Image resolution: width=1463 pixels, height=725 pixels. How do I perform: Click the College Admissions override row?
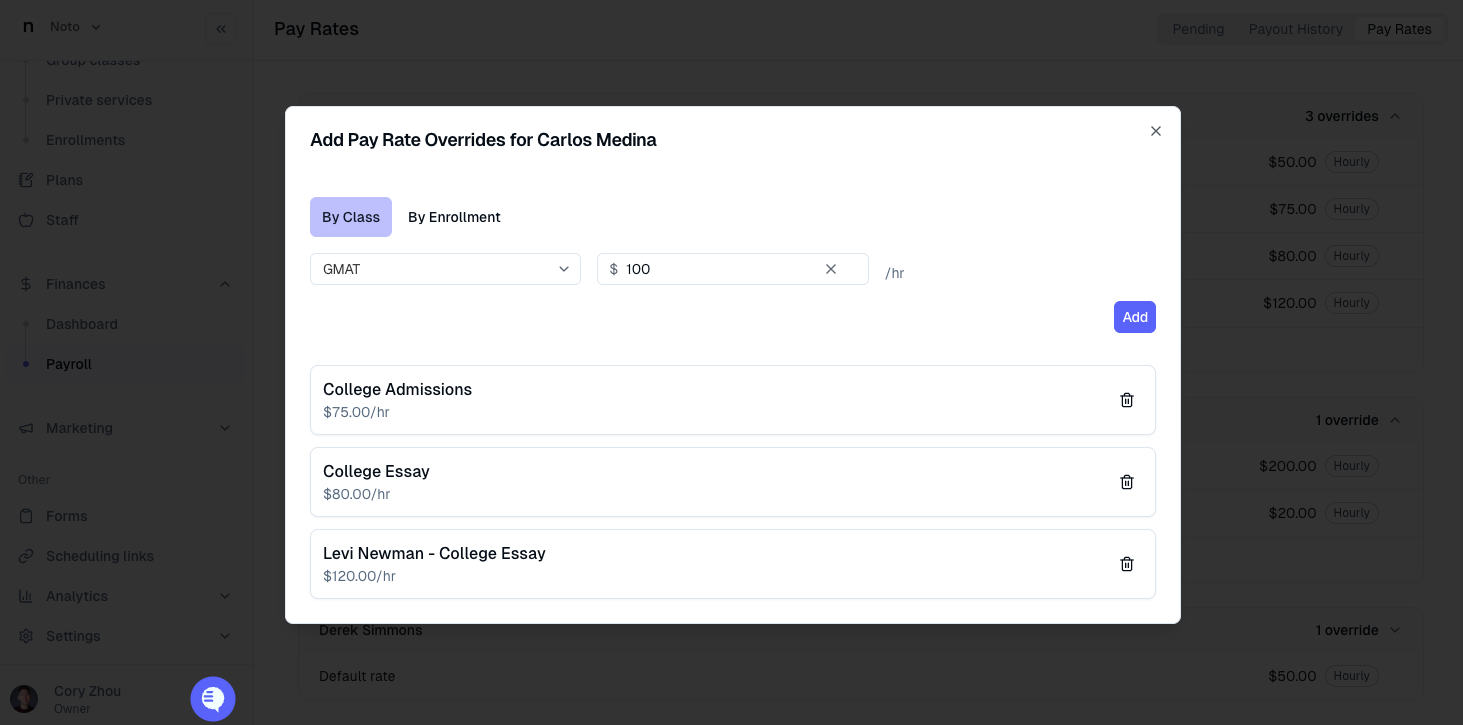click(x=733, y=400)
